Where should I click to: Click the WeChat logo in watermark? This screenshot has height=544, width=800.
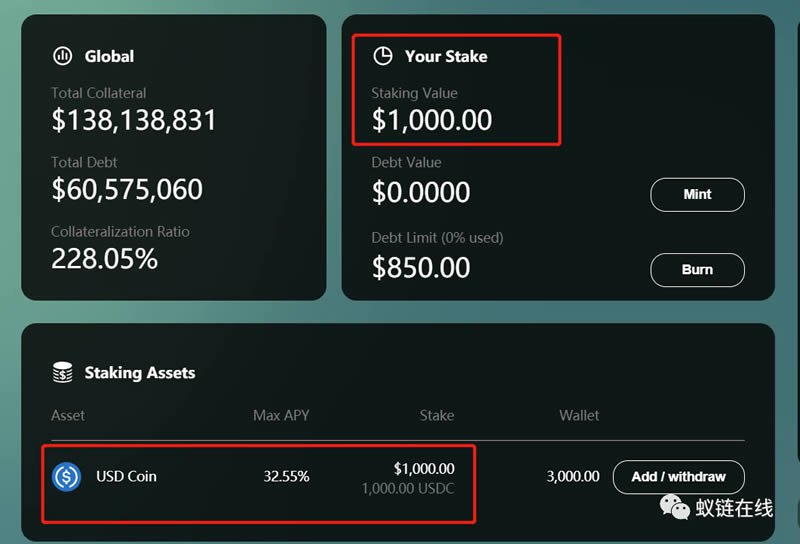coord(674,507)
